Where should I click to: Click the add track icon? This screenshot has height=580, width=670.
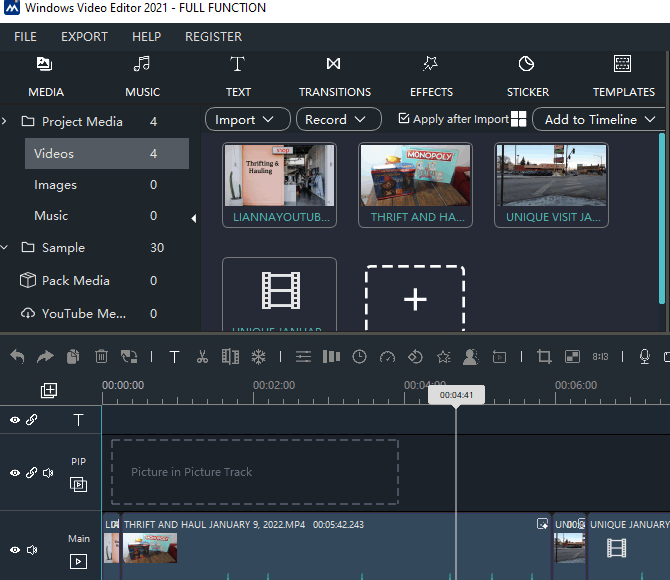[49, 390]
